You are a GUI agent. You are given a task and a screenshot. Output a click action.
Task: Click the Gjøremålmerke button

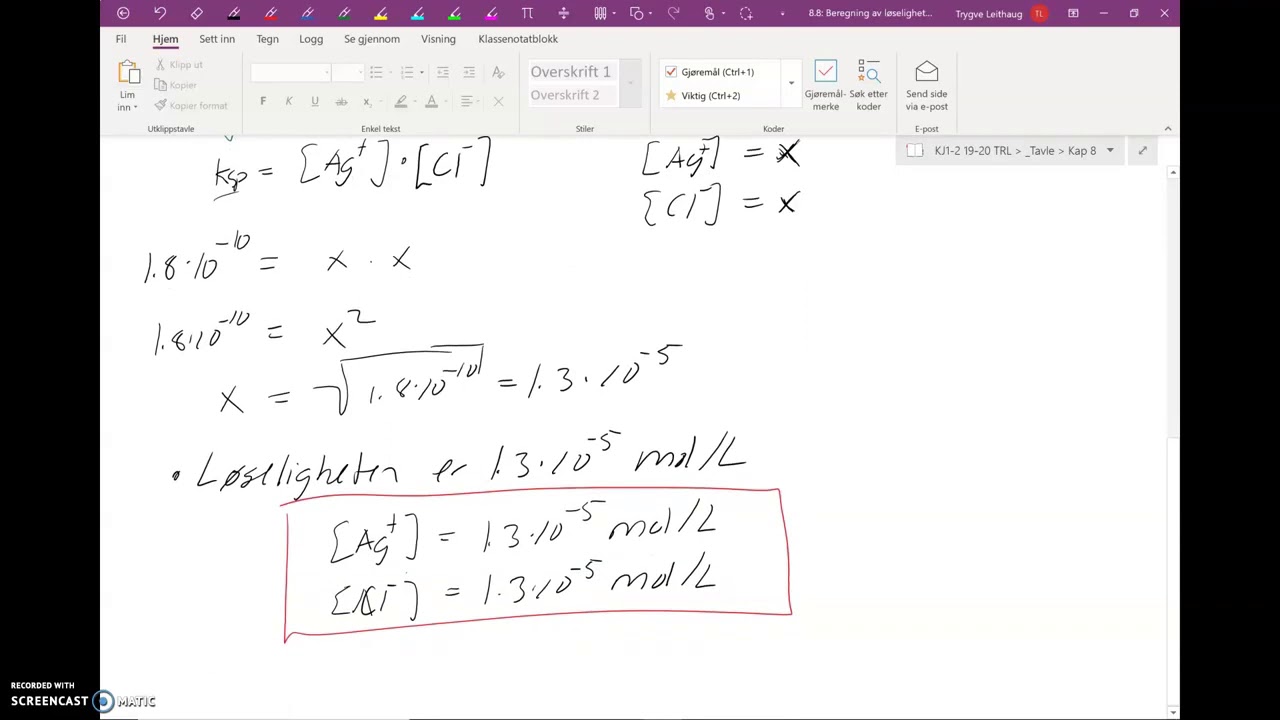click(825, 86)
